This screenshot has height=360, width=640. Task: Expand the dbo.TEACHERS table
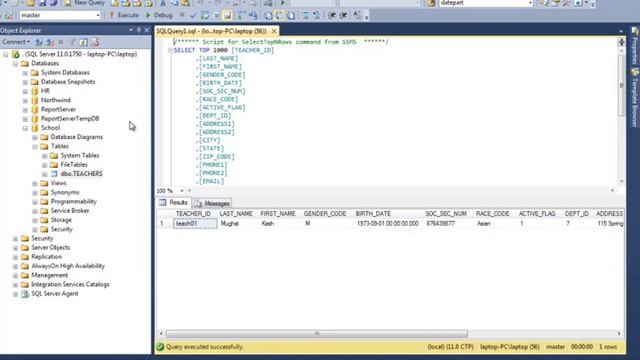tap(45, 174)
